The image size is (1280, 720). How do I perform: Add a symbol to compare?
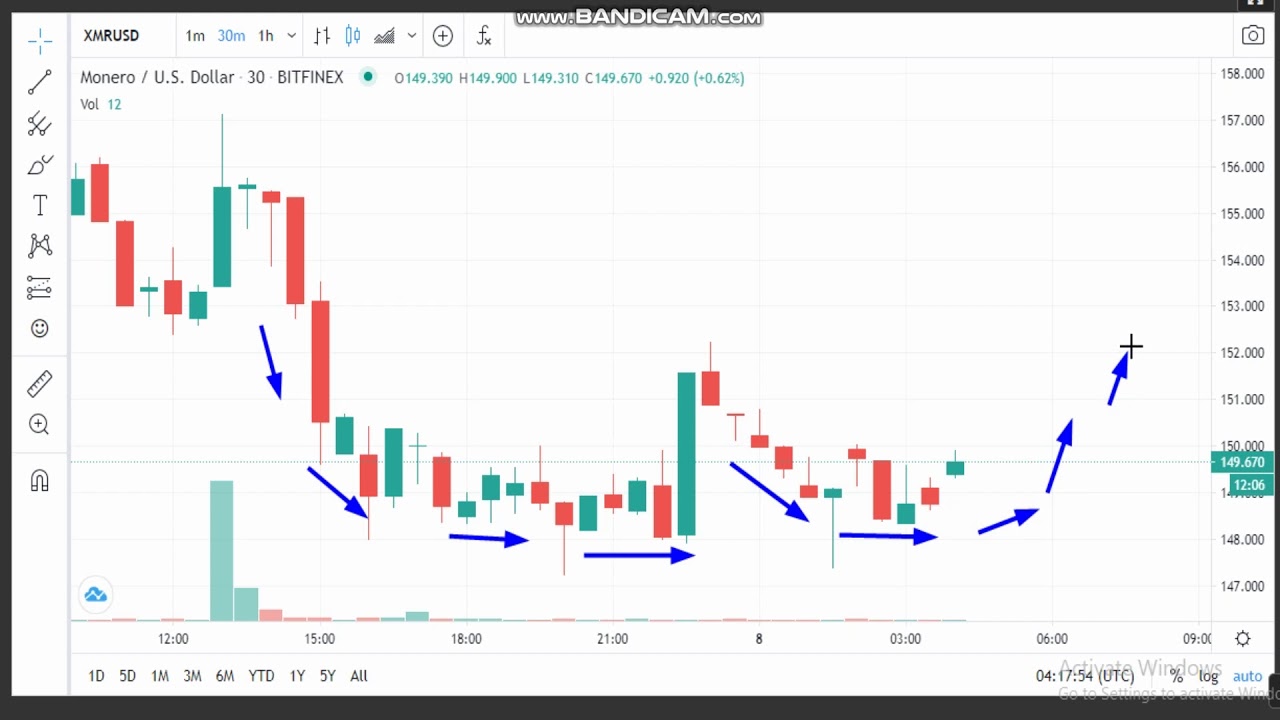point(443,36)
